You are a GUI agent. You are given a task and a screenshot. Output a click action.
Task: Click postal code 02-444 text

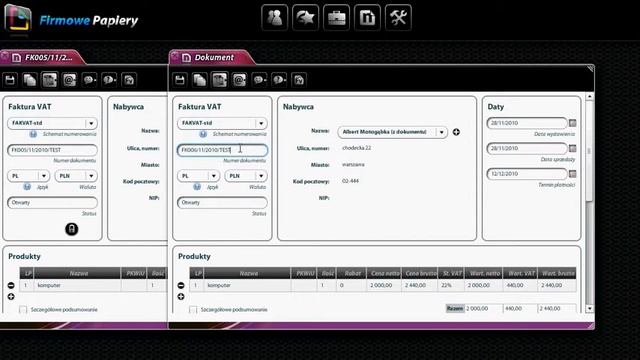tap(350, 181)
